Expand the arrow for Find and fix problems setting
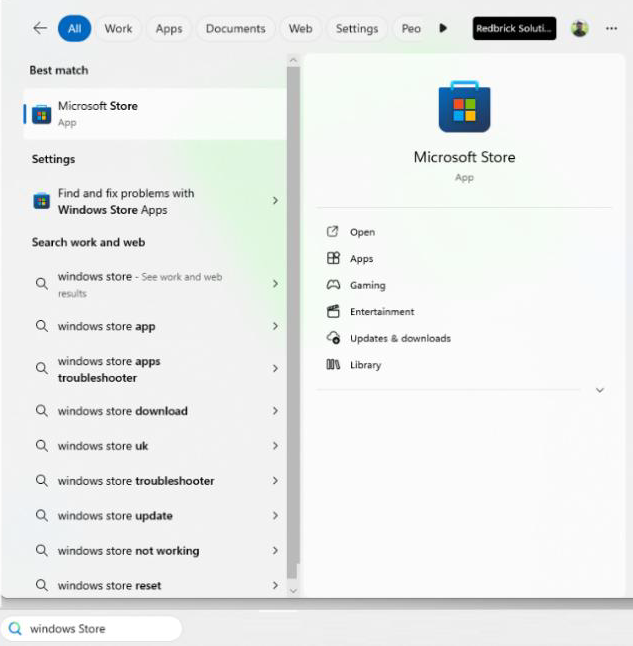 point(275,201)
